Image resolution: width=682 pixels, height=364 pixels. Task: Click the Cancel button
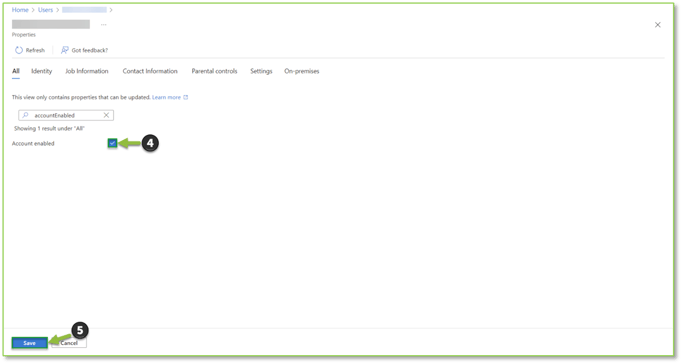pyautogui.click(x=69, y=343)
